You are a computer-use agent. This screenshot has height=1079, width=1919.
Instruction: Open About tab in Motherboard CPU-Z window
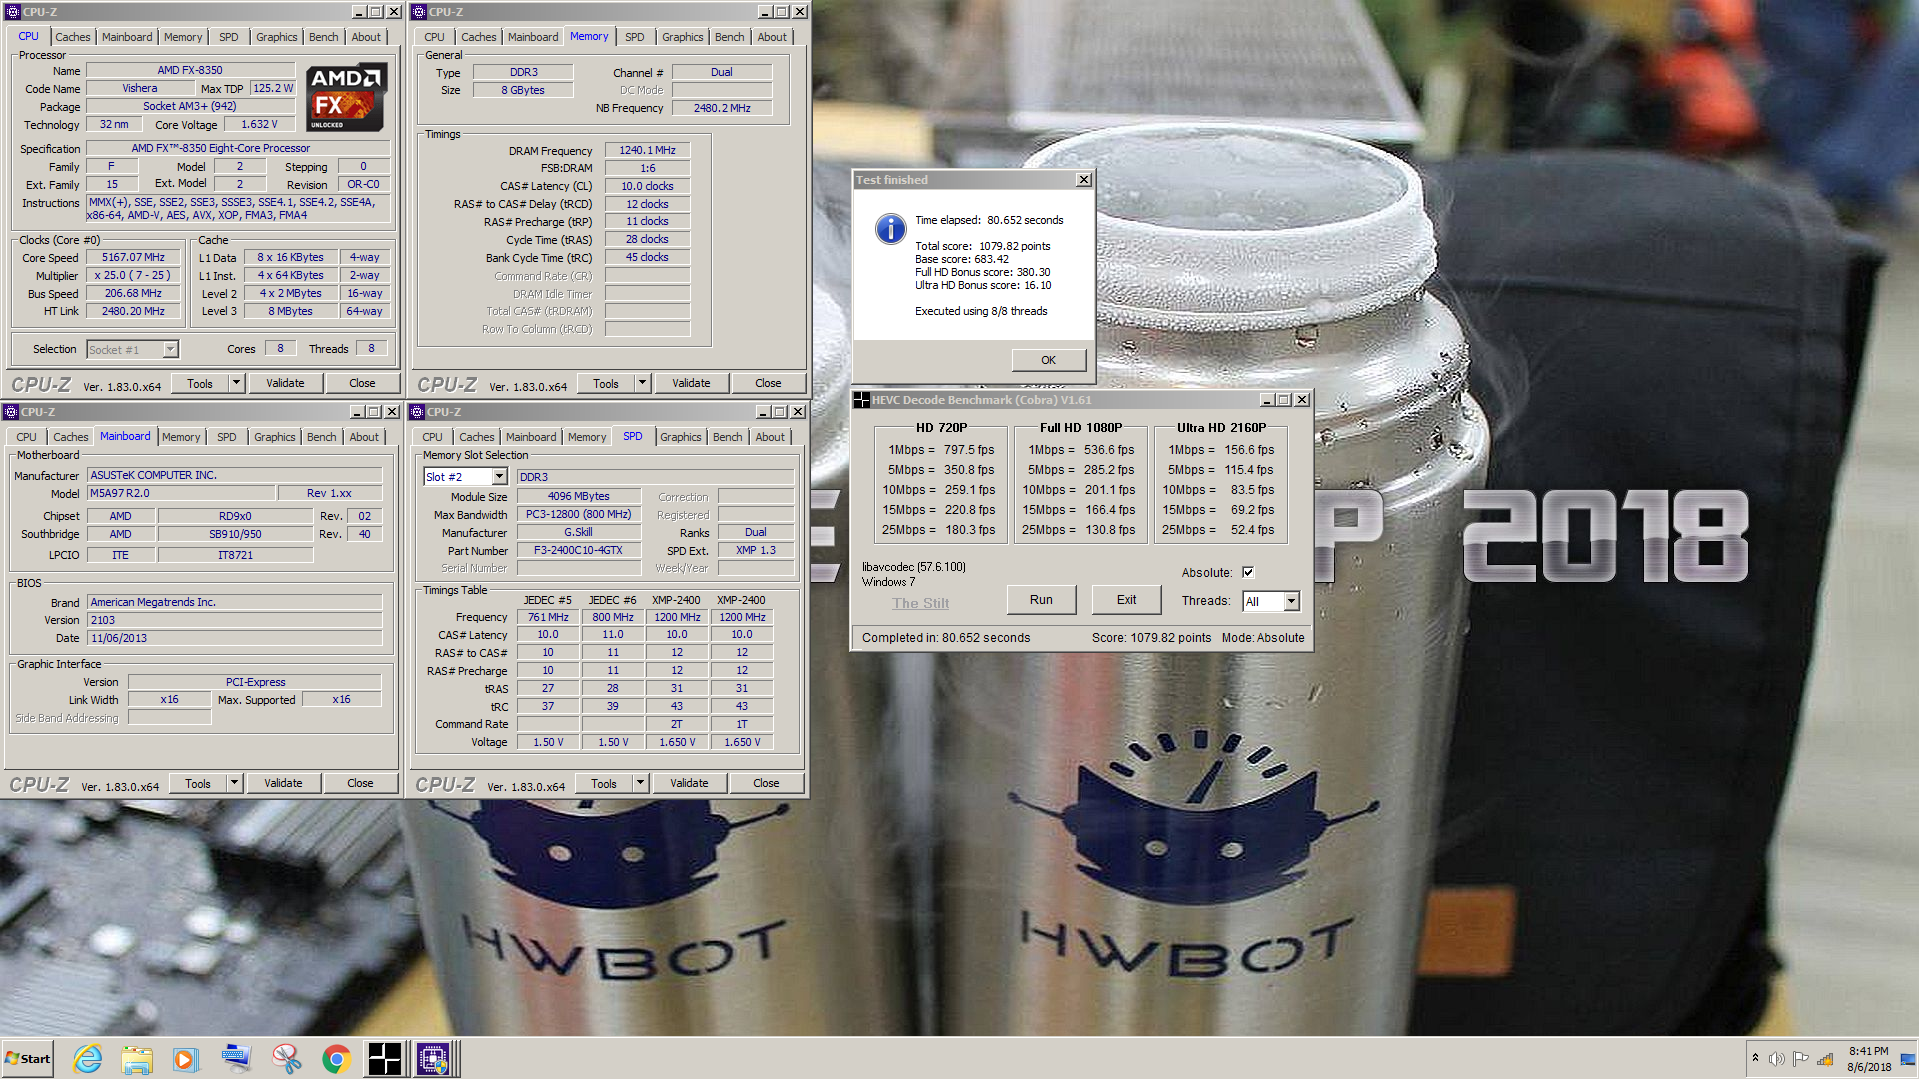click(x=364, y=437)
